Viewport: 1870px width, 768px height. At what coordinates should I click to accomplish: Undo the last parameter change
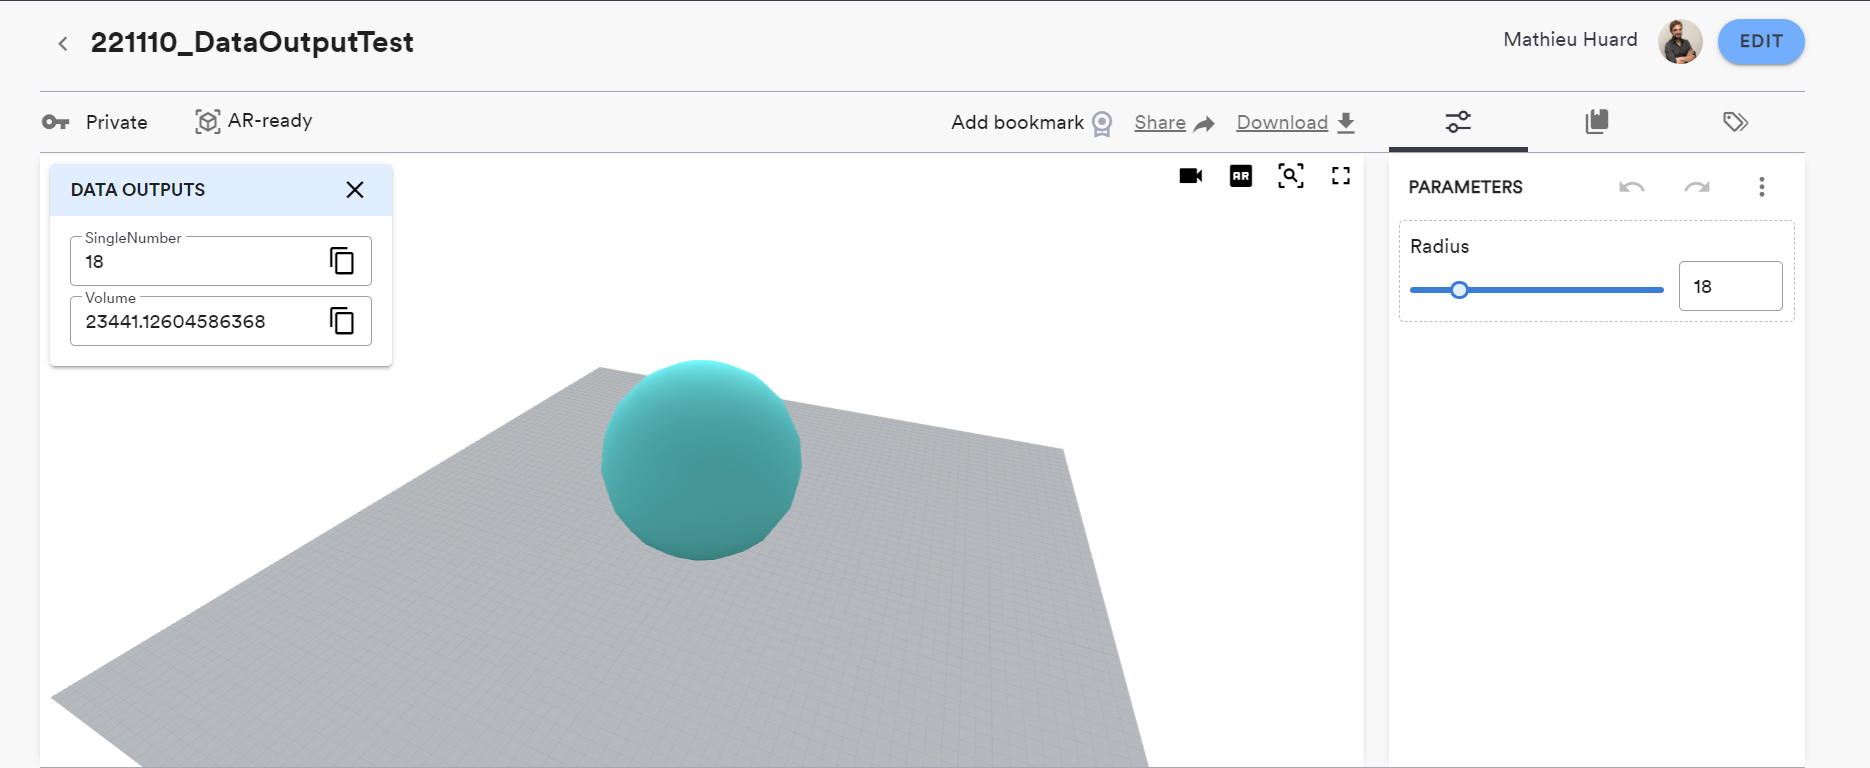click(1631, 187)
